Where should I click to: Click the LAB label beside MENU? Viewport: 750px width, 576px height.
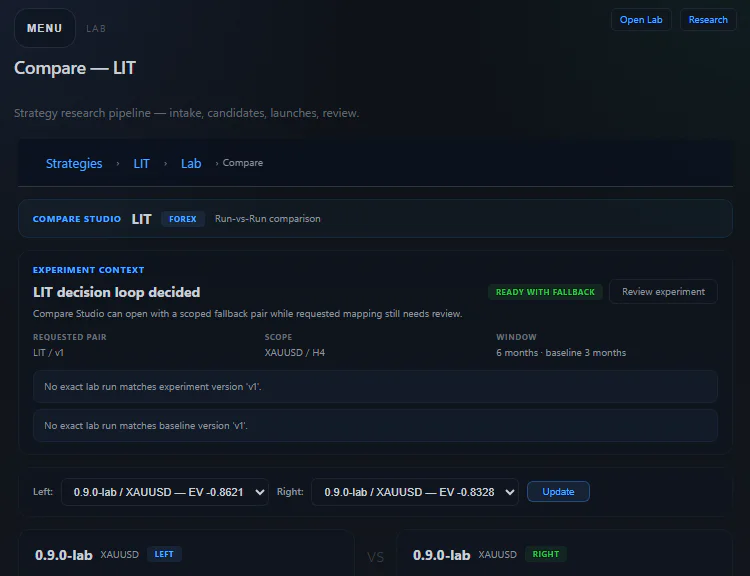pyautogui.click(x=96, y=29)
